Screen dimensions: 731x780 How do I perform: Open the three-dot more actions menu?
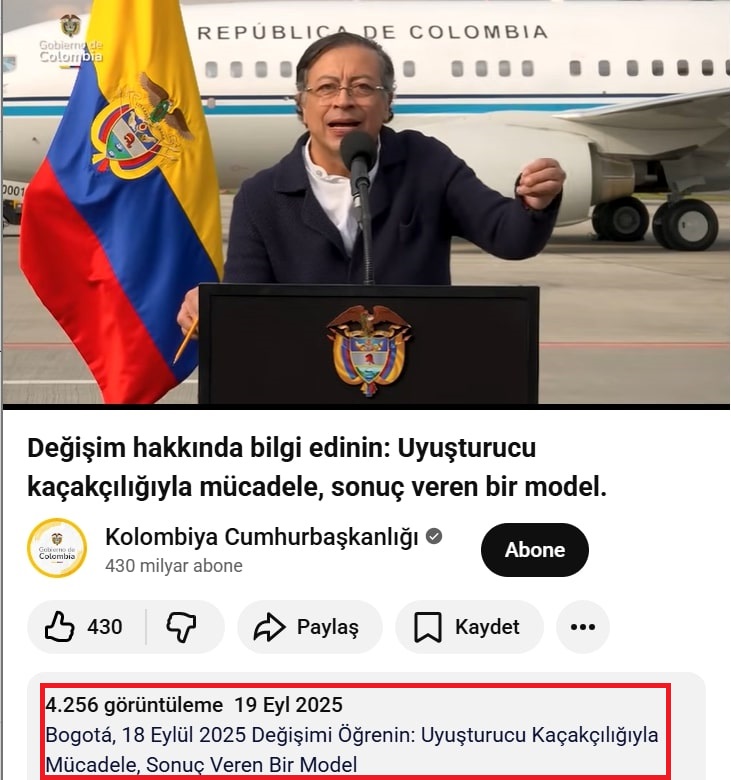coord(583,627)
